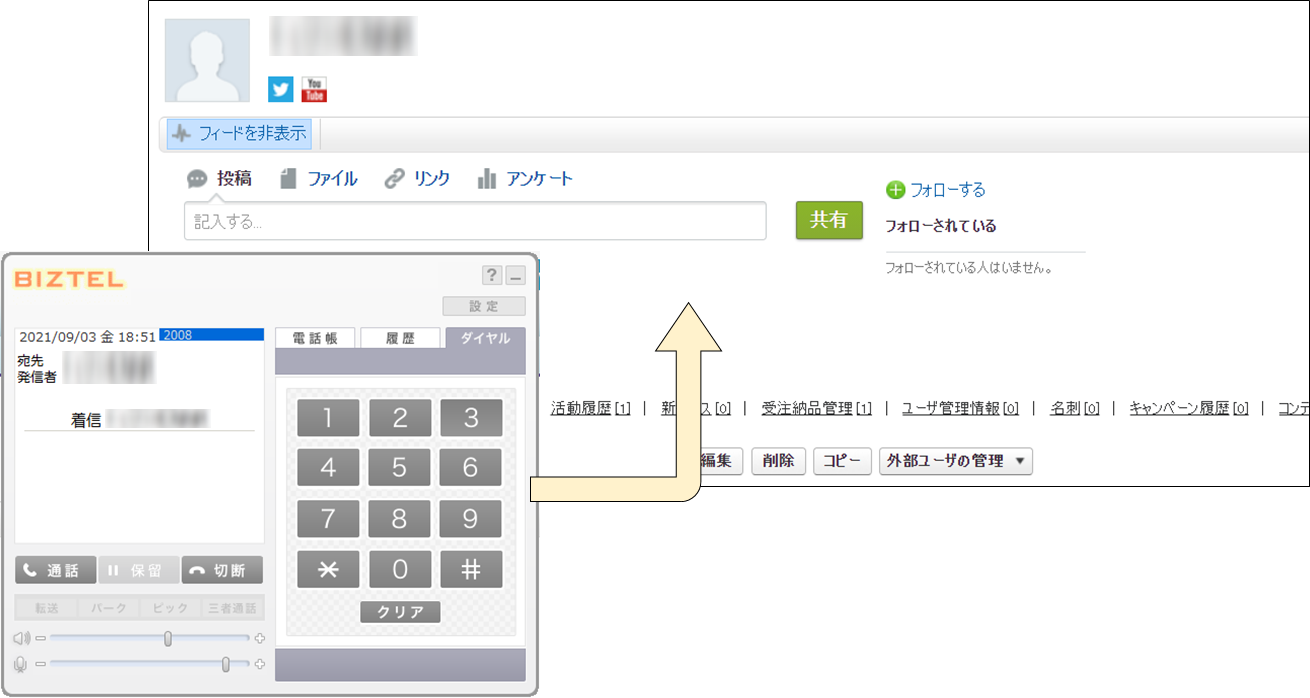Click the microphone icon
1310x698 pixels.
(x=21, y=664)
